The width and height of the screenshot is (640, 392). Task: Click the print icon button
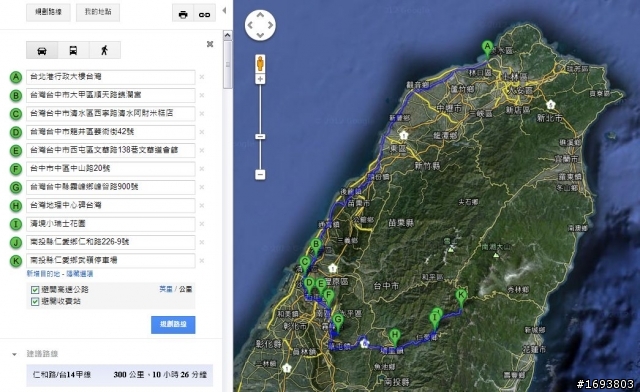[183, 14]
